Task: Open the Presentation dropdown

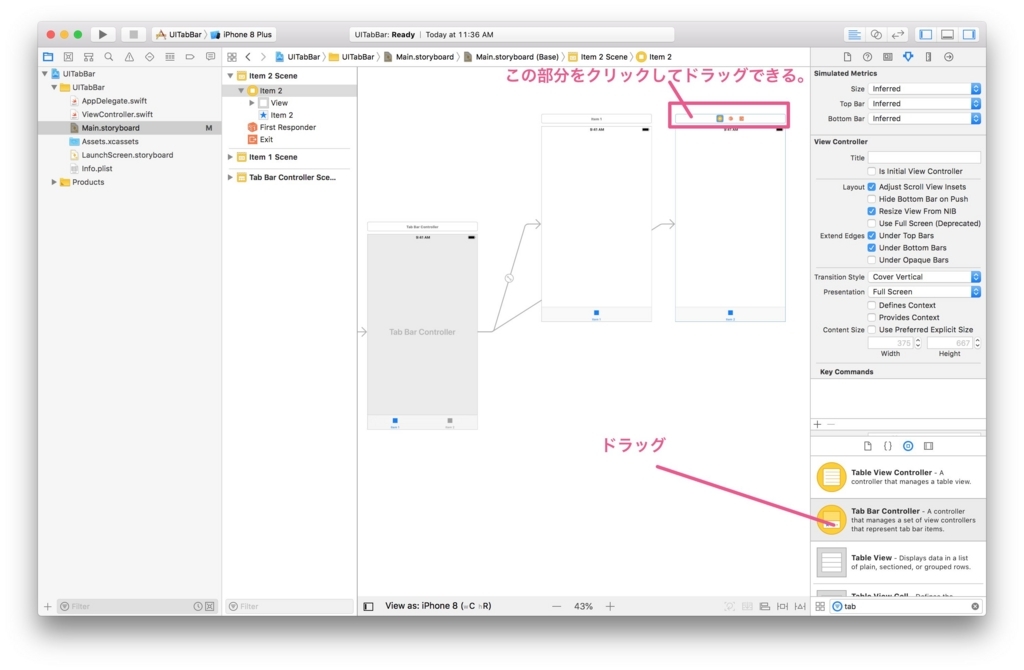Action: click(x=924, y=292)
